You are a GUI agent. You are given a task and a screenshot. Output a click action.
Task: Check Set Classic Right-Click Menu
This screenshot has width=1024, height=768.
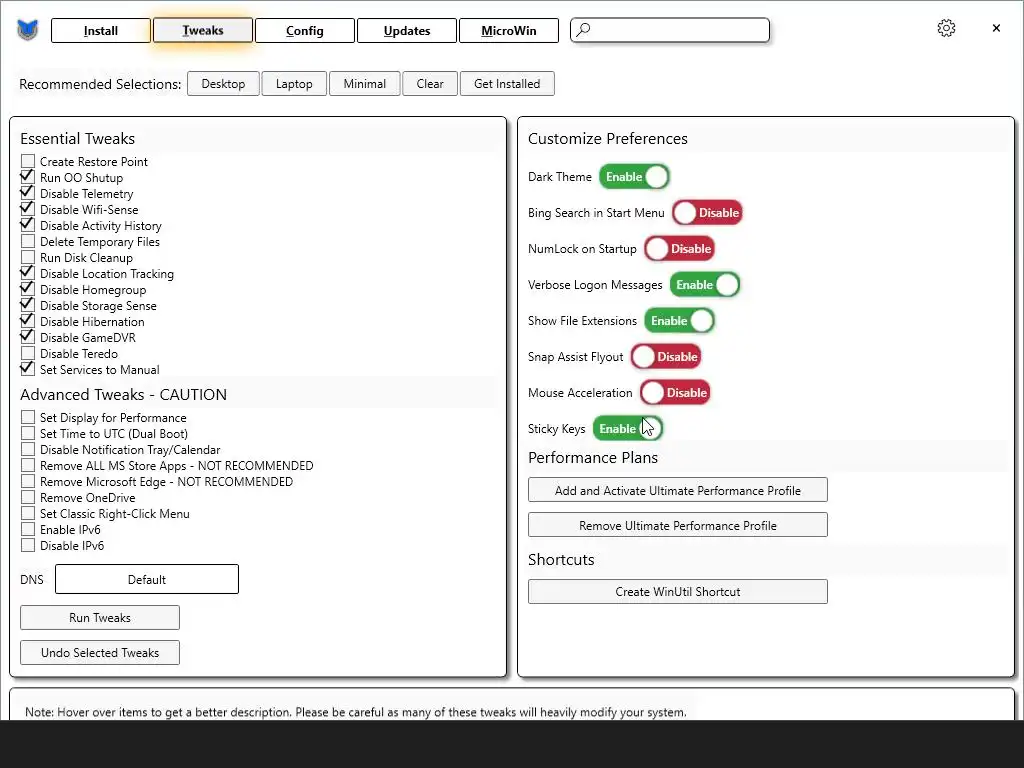pyautogui.click(x=27, y=513)
